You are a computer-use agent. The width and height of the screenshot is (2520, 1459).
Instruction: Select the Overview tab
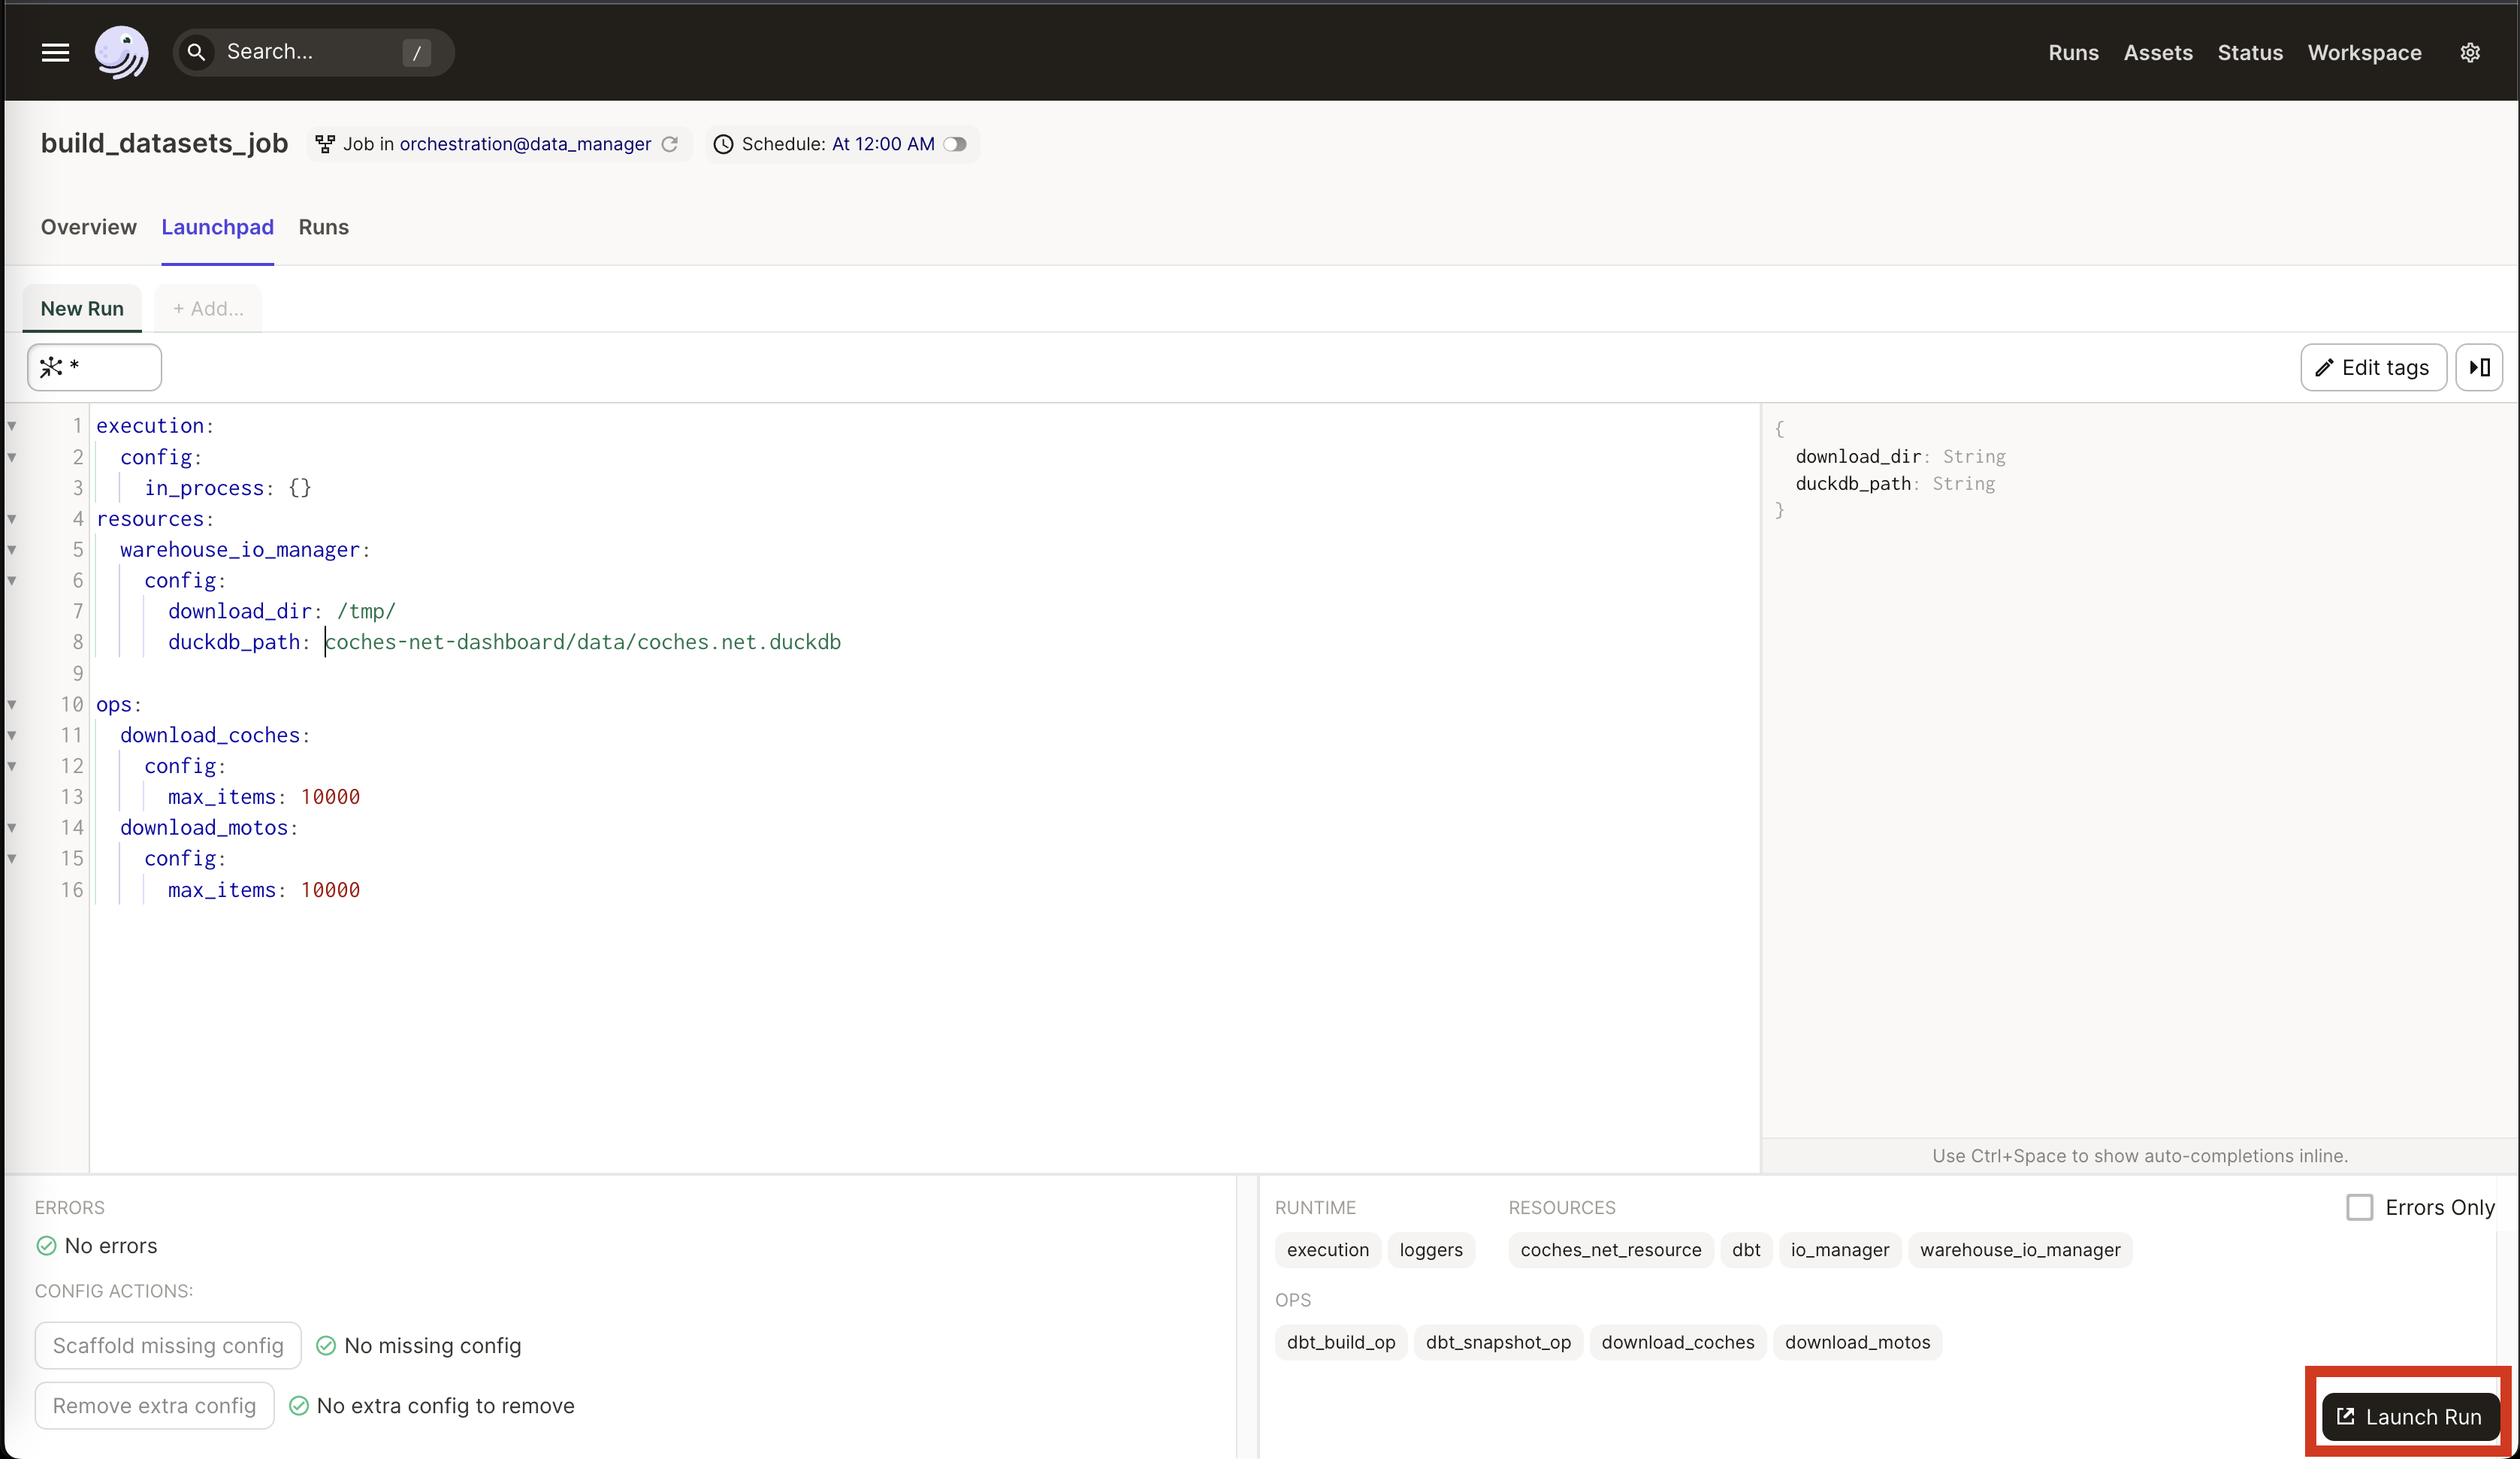pos(89,228)
